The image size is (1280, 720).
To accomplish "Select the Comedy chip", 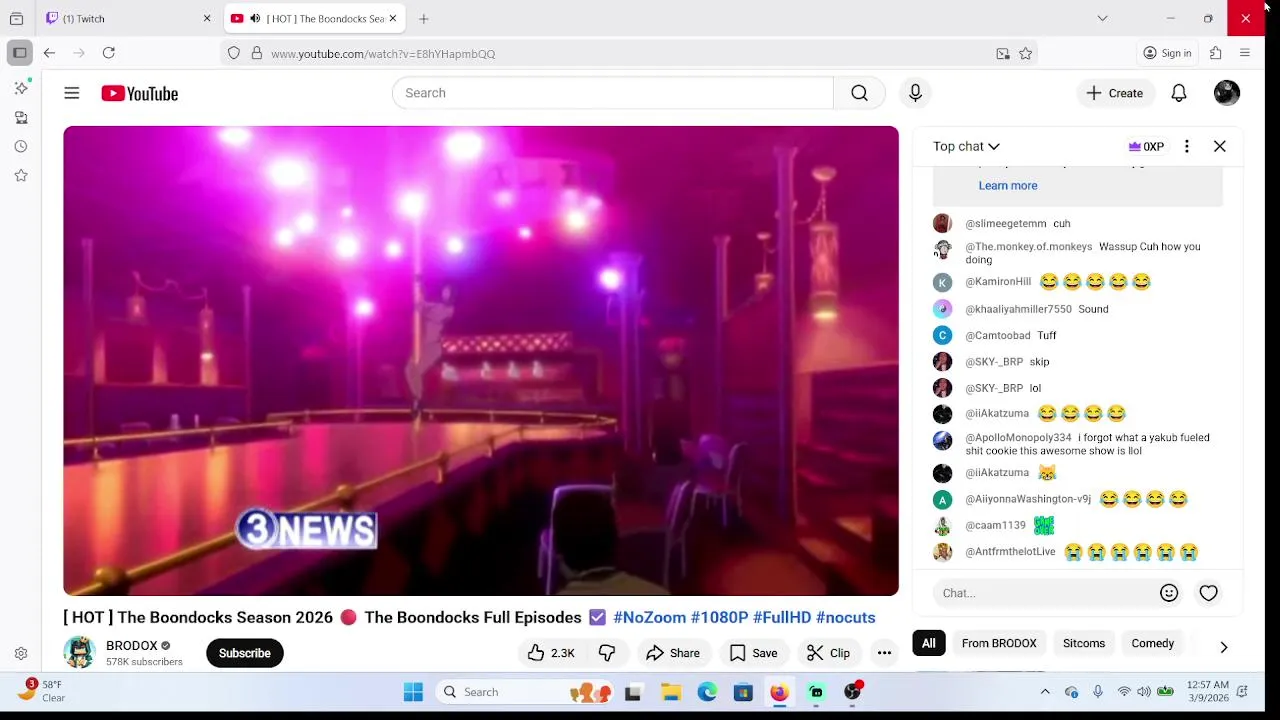I will point(1153,643).
